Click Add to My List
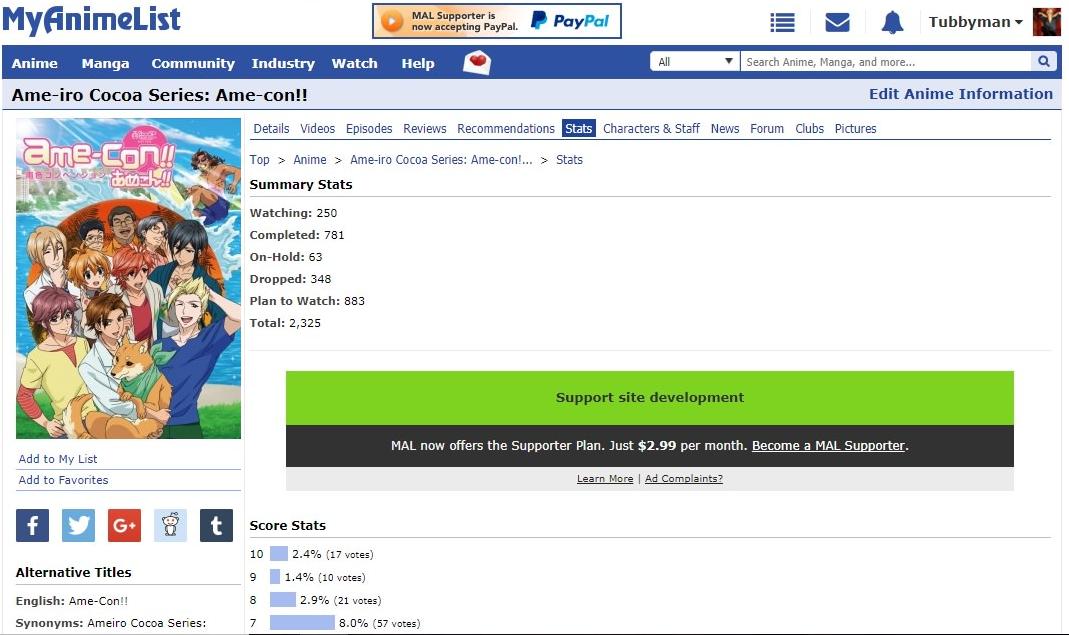 point(58,459)
